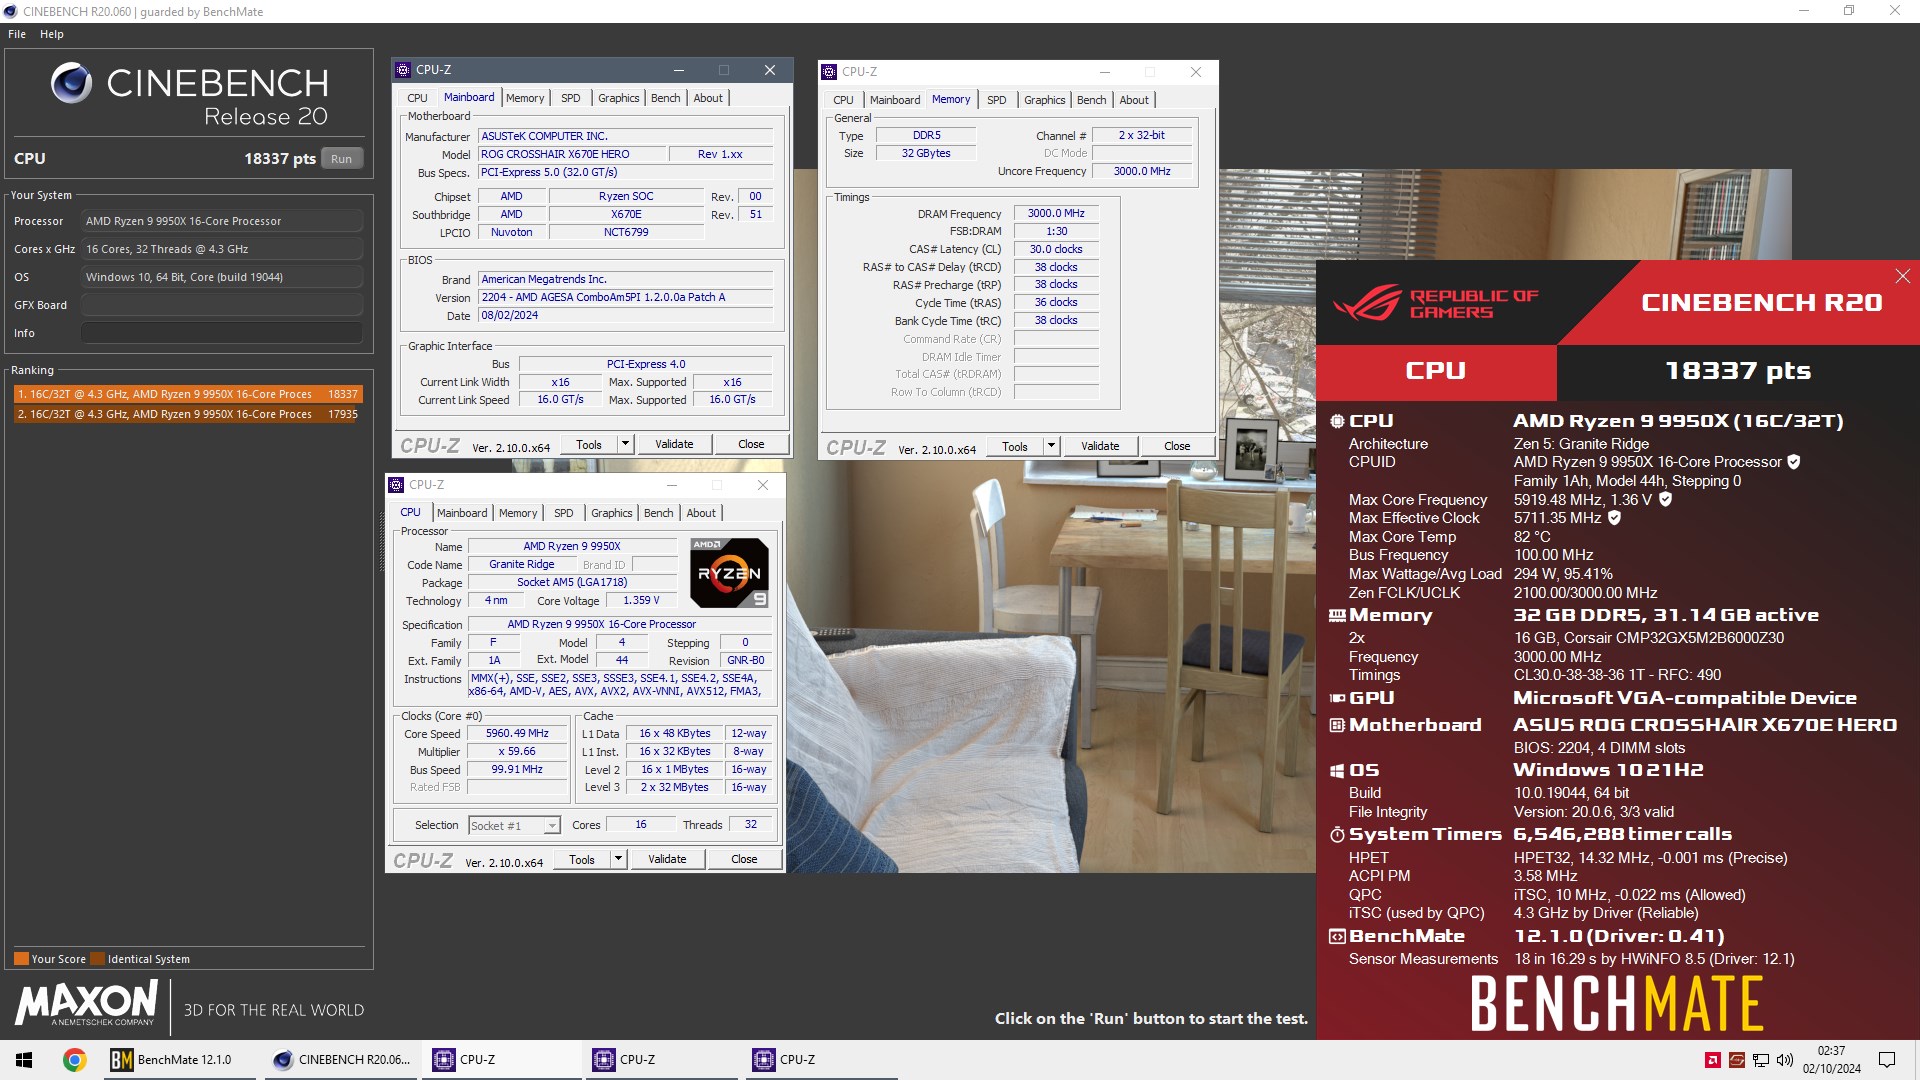
Task: Click the System Timers clock icon
Action: pos(1337,835)
